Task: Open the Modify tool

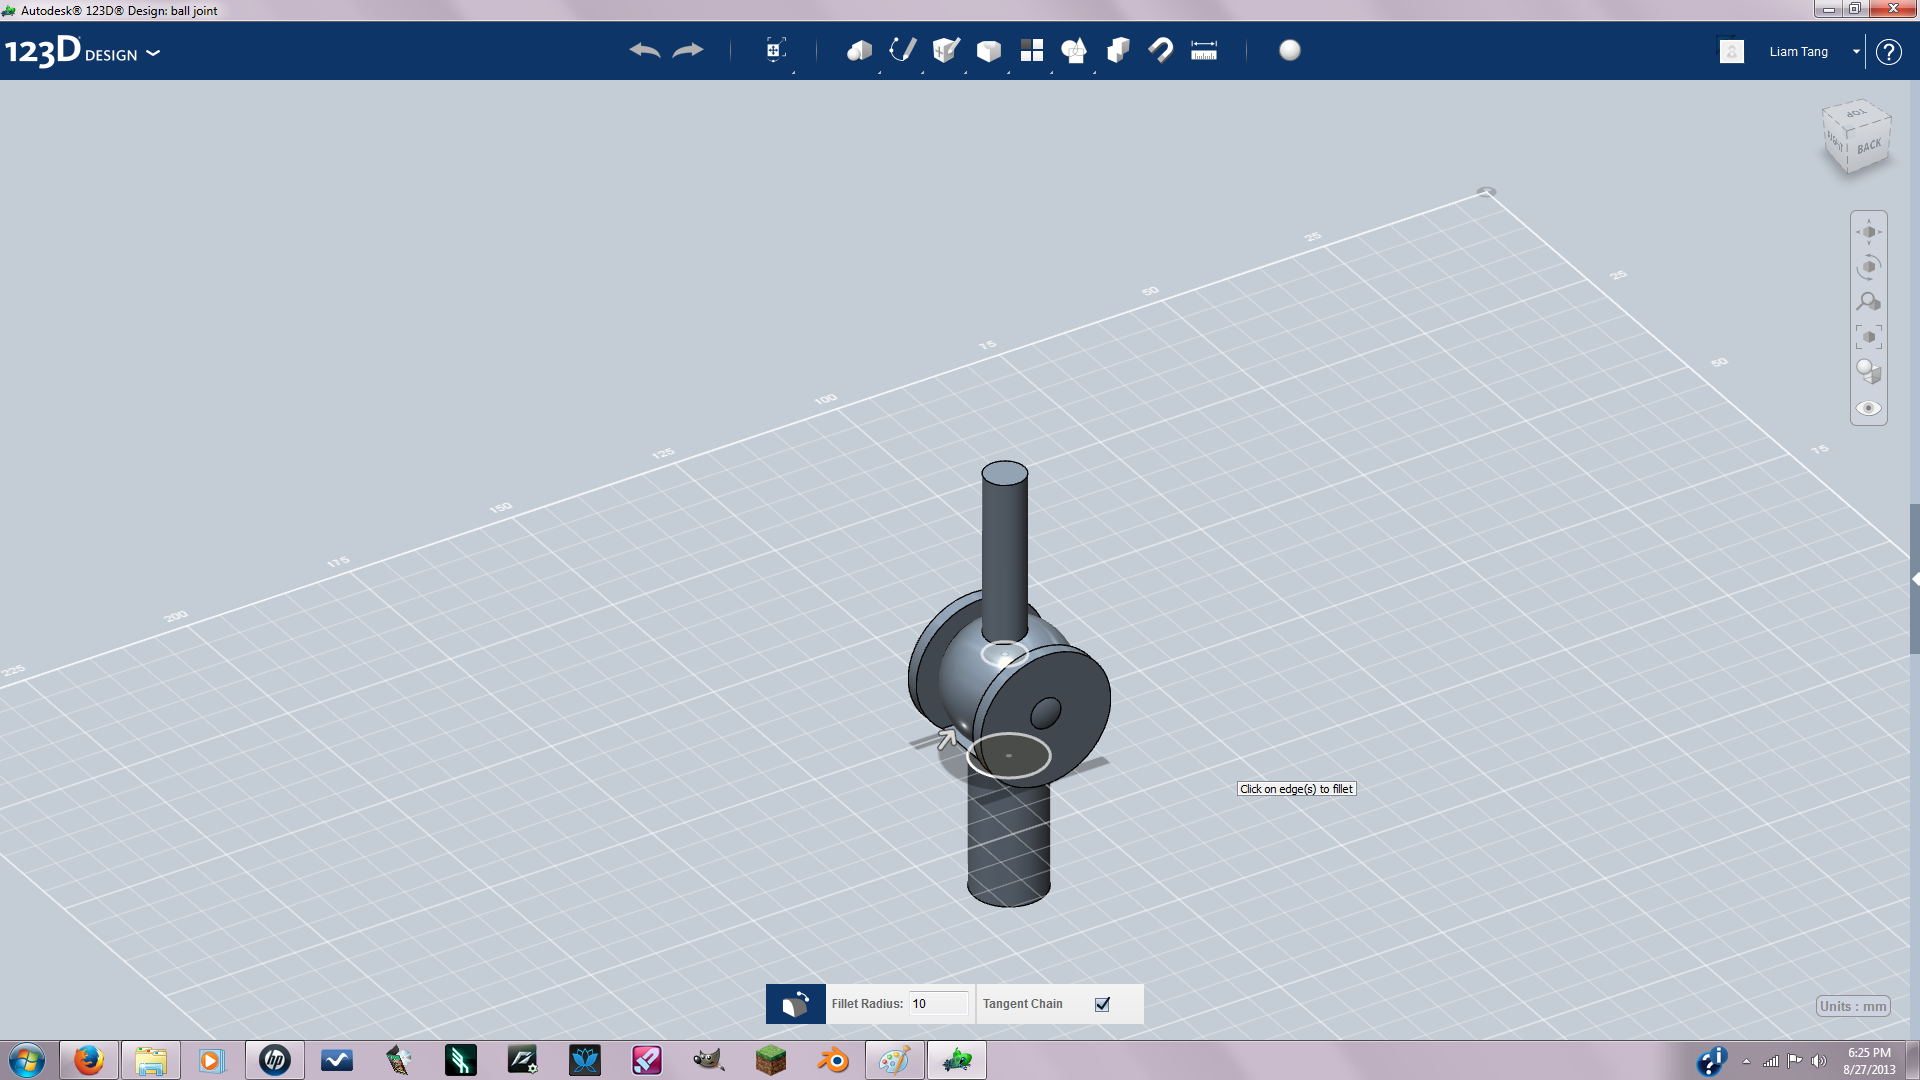Action: click(988, 50)
